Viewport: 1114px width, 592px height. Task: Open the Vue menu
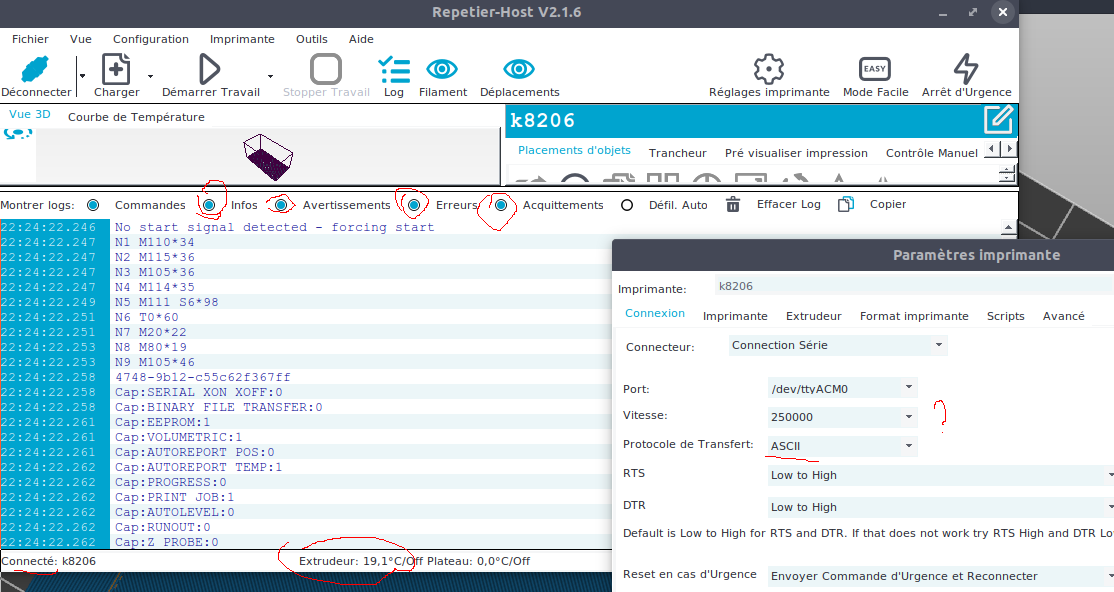(x=80, y=39)
